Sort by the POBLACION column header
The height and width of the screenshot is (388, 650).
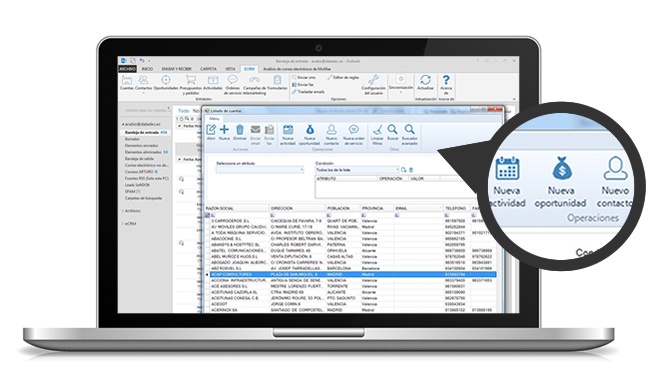343,208
